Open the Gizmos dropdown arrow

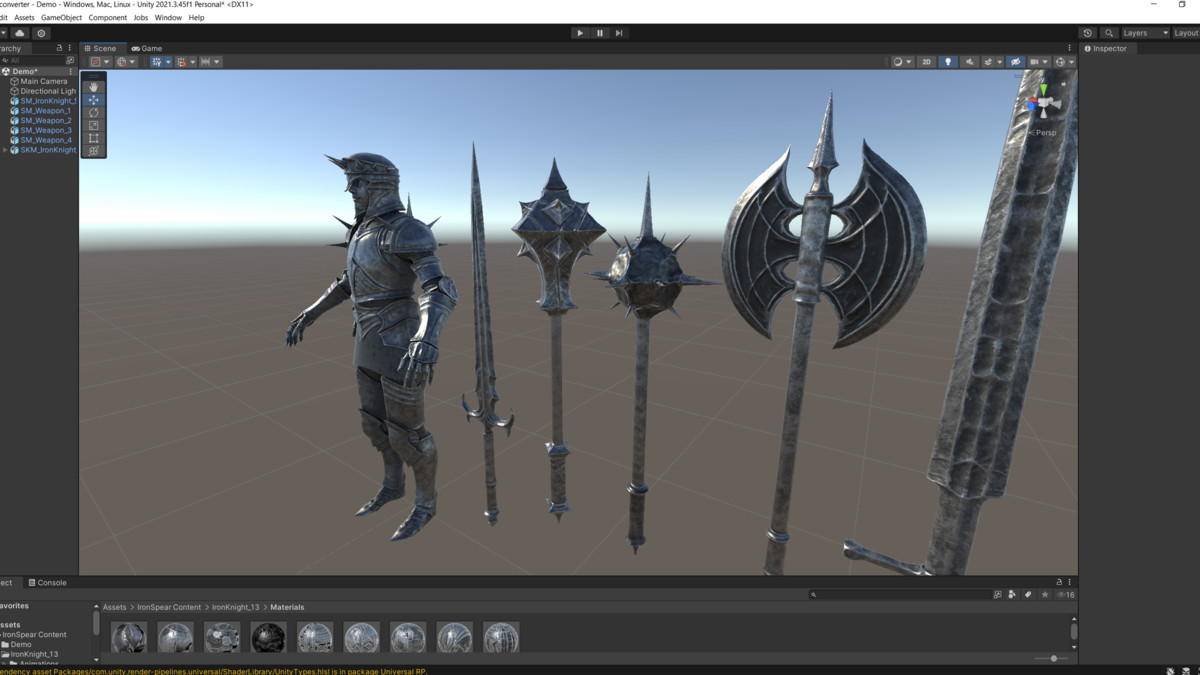(1072, 62)
